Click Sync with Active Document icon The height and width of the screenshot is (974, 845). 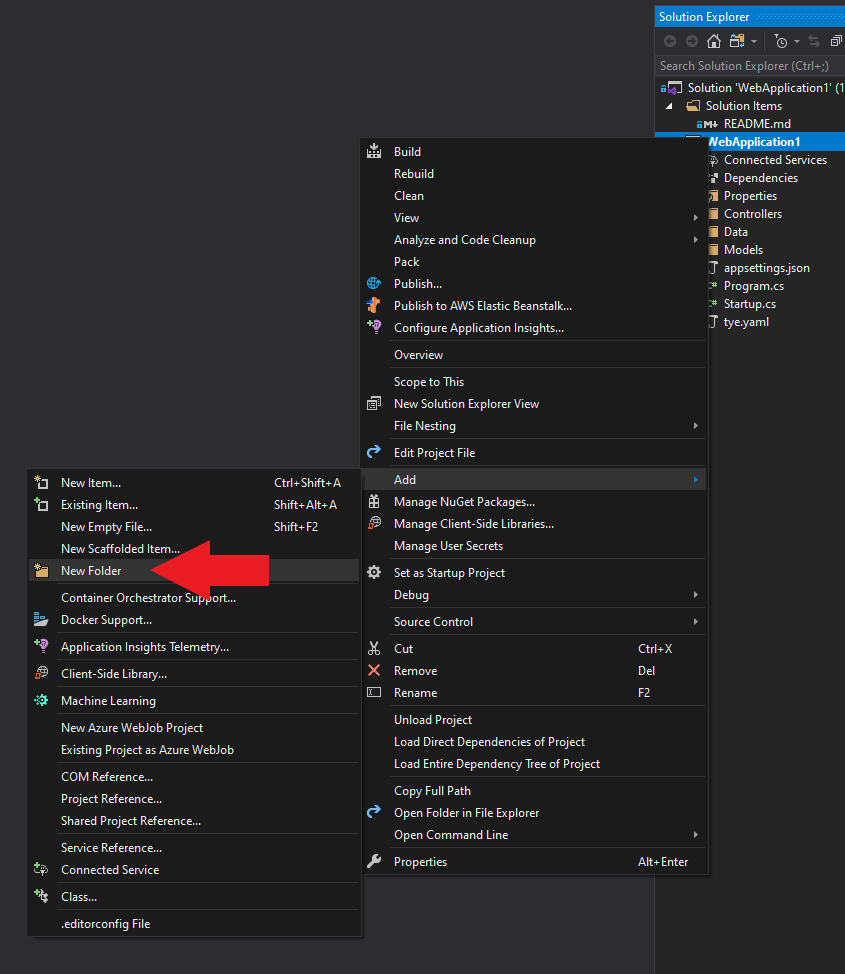812,41
